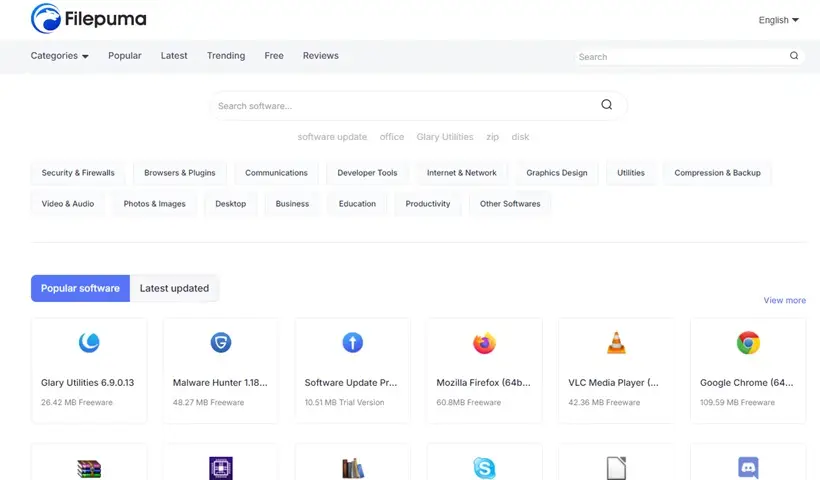The height and width of the screenshot is (480, 820).
Task: Click the office search suggestion
Action: 392,136
